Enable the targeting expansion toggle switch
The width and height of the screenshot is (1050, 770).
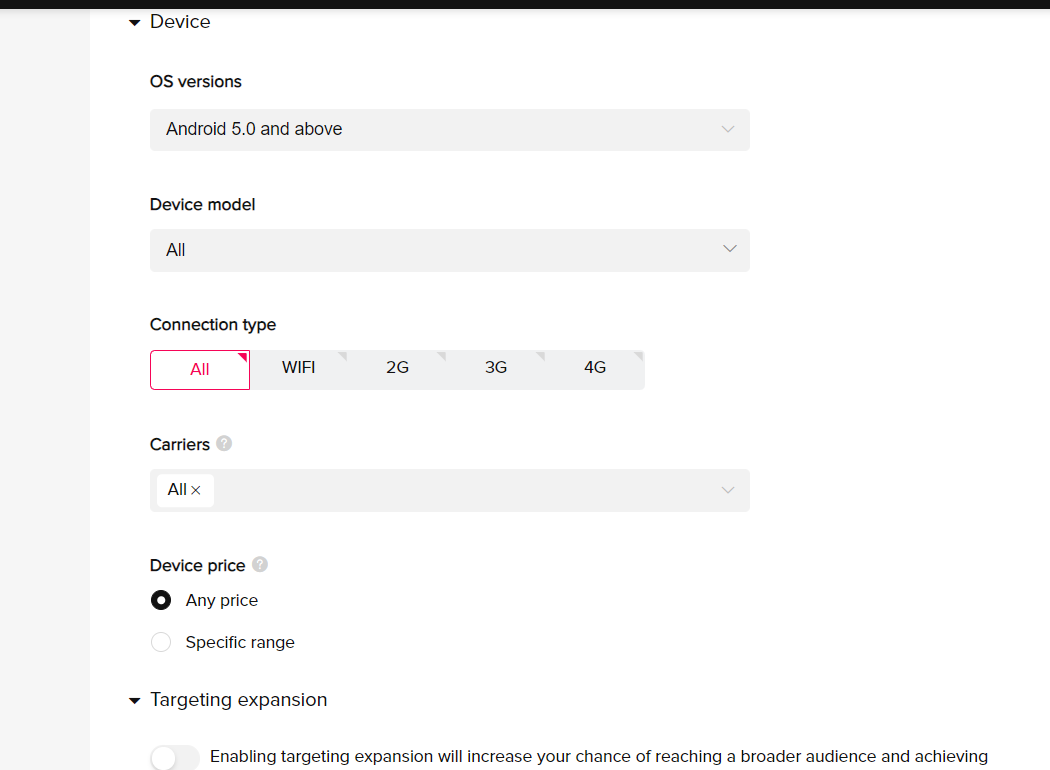coord(175,758)
